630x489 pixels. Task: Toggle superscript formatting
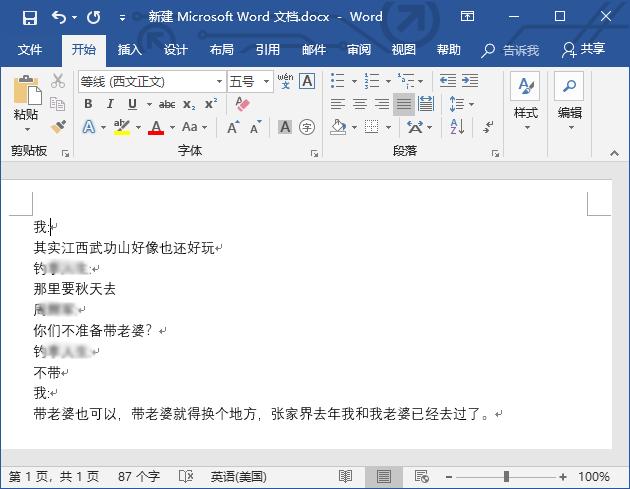point(211,104)
